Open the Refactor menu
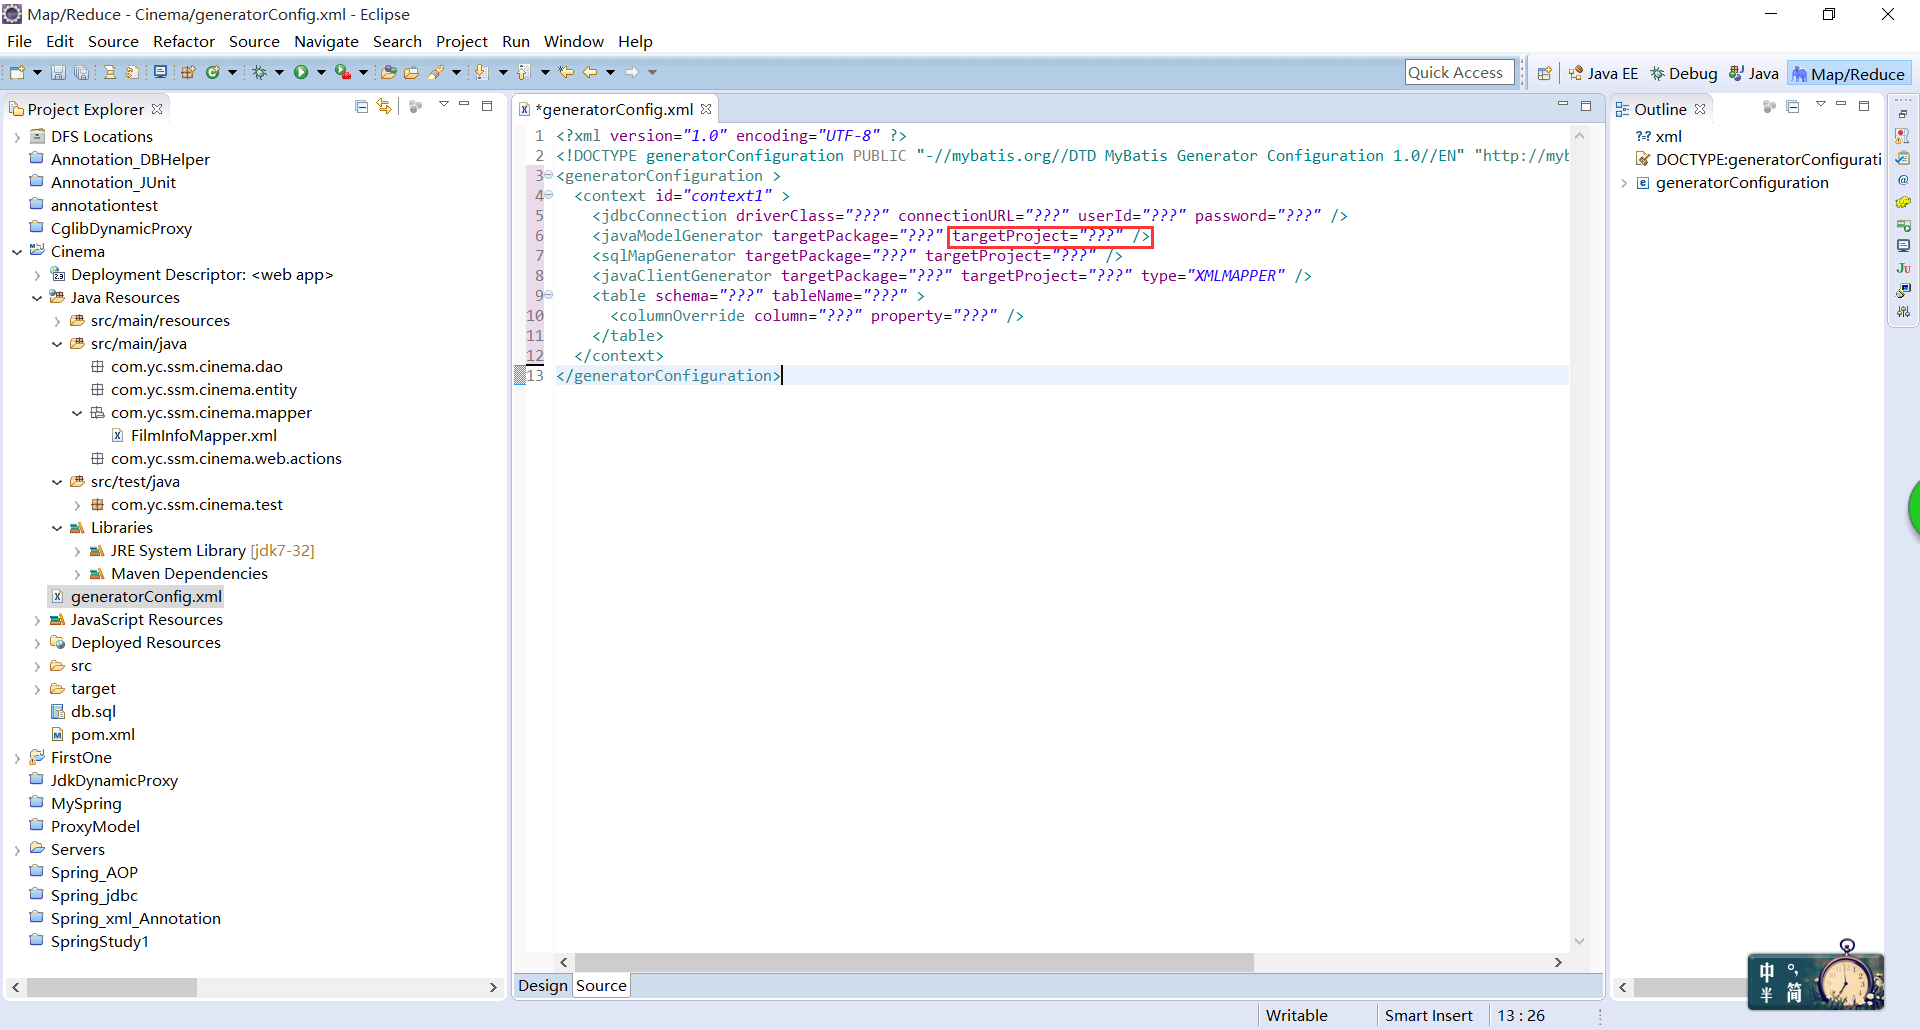The height and width of the screenshot is (1030, 1920). click(x=184, y=42)
